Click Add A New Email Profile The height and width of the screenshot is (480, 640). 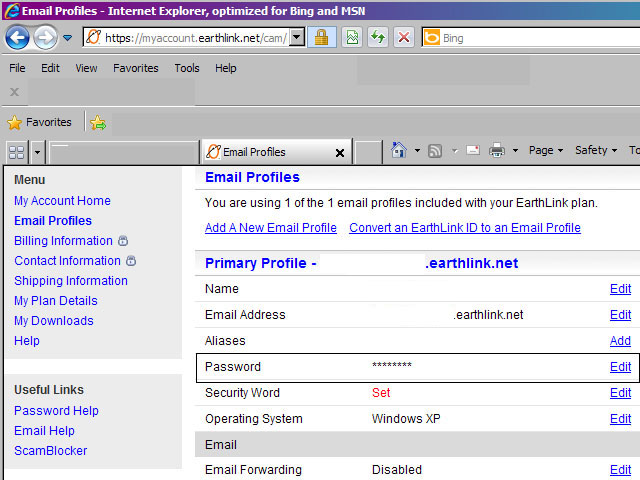click(271, 228)
